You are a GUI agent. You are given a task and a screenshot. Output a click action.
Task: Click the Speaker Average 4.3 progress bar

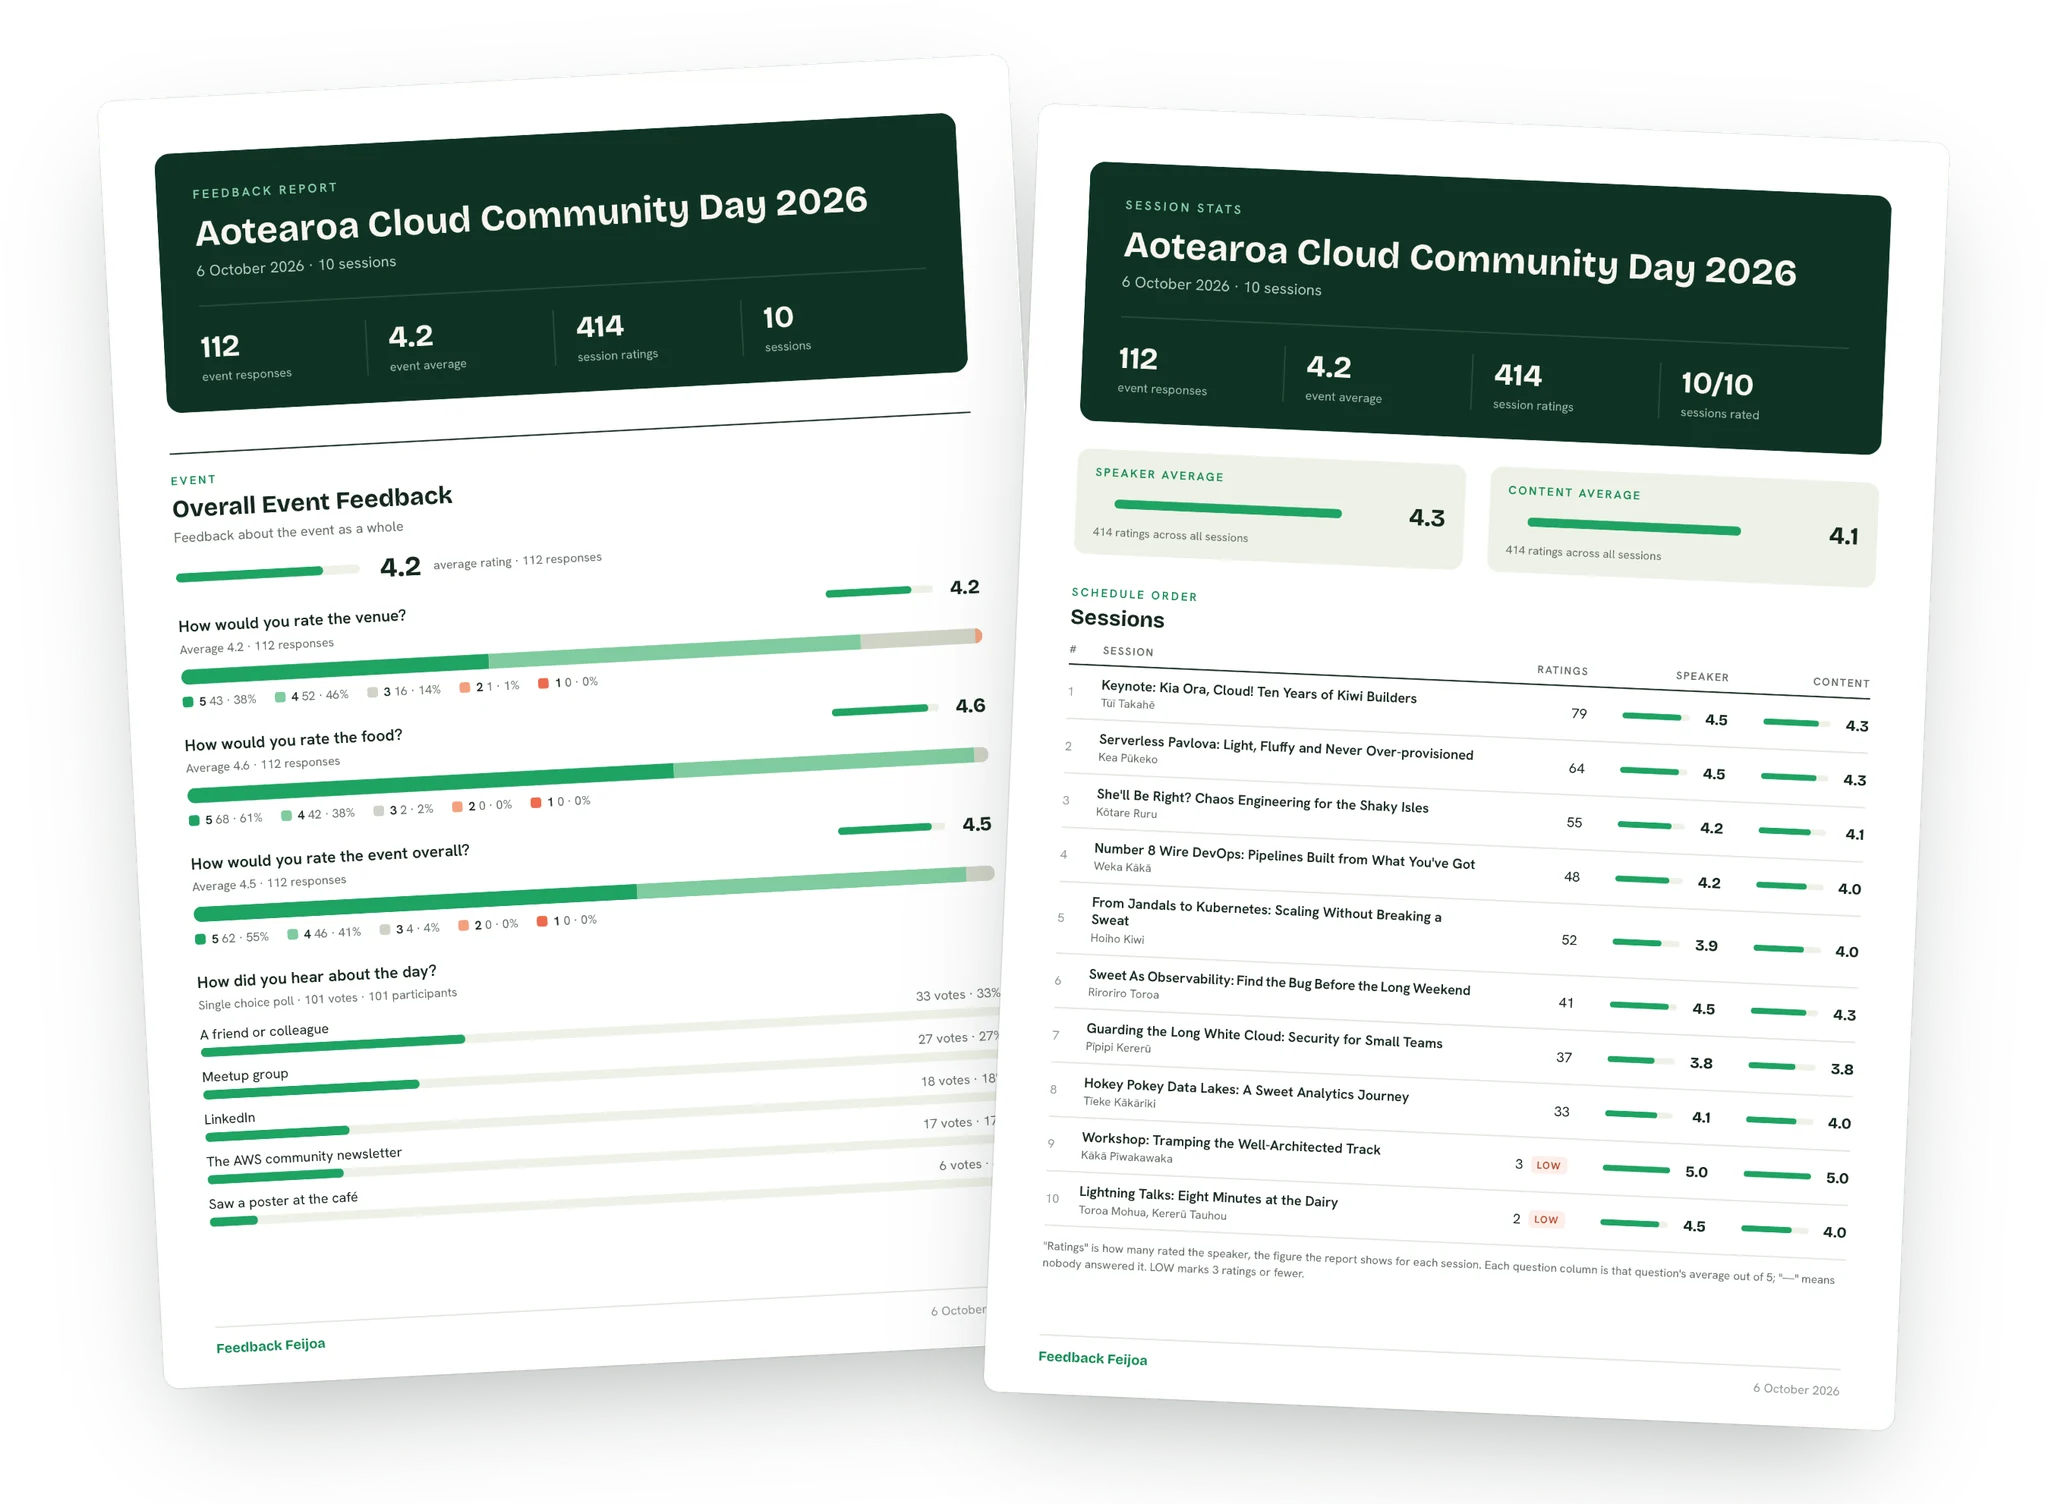click(1228, 509)
